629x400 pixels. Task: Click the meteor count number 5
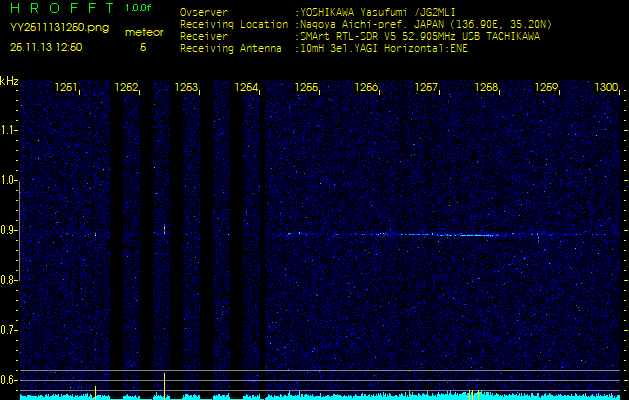pos(142,46)
